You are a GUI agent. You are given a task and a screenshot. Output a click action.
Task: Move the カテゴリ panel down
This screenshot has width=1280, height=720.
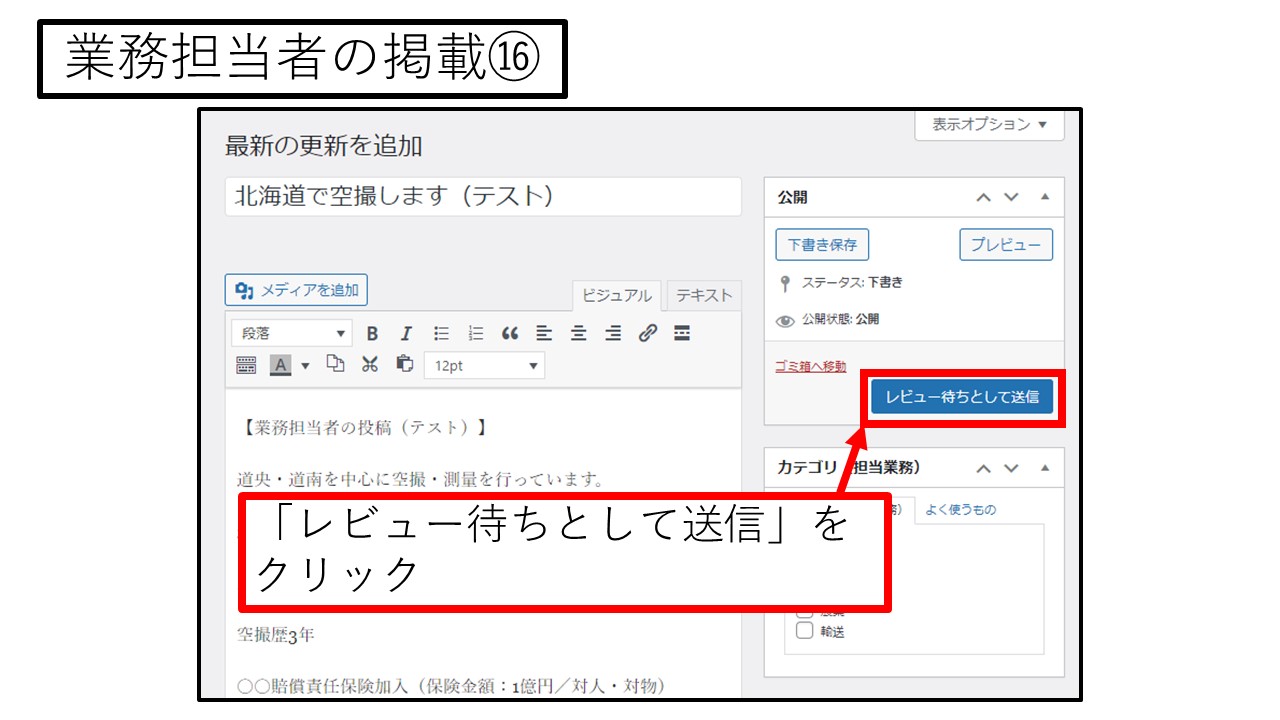click(x=1011, y=468)
